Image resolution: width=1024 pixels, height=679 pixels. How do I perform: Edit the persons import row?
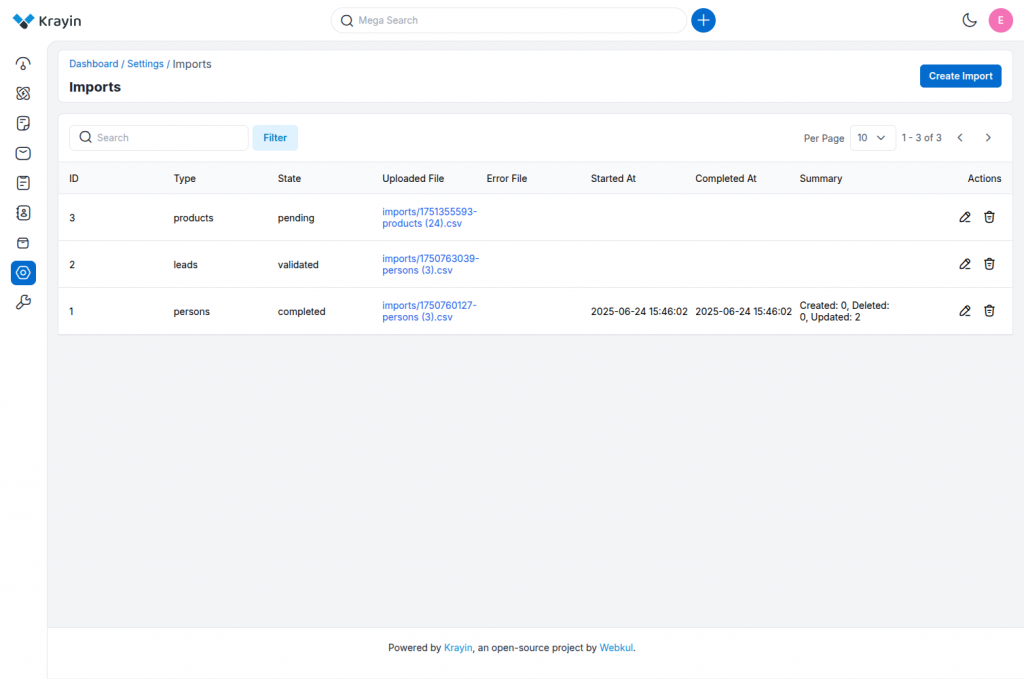(965, 311)
